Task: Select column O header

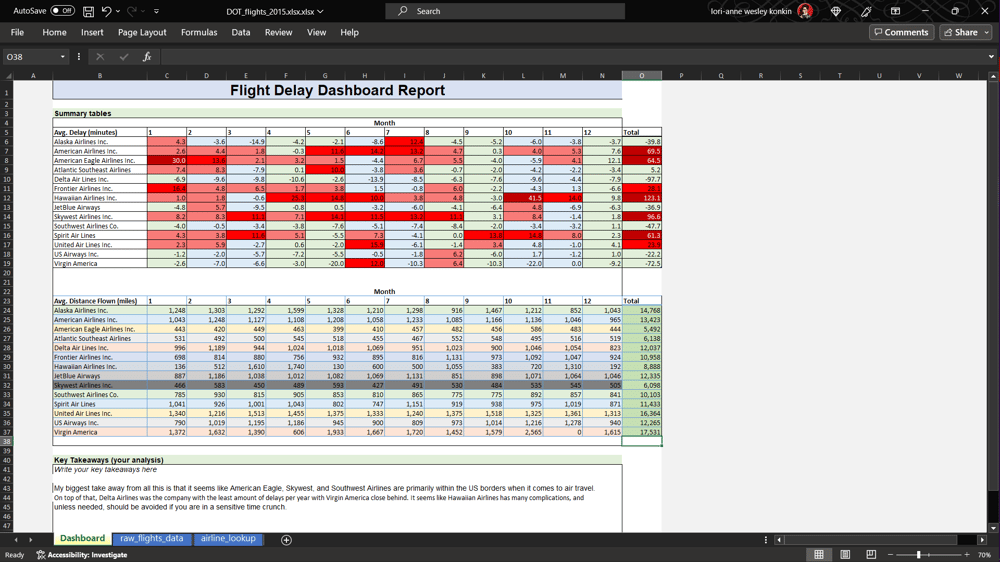Action: click(x=642, y=75)
